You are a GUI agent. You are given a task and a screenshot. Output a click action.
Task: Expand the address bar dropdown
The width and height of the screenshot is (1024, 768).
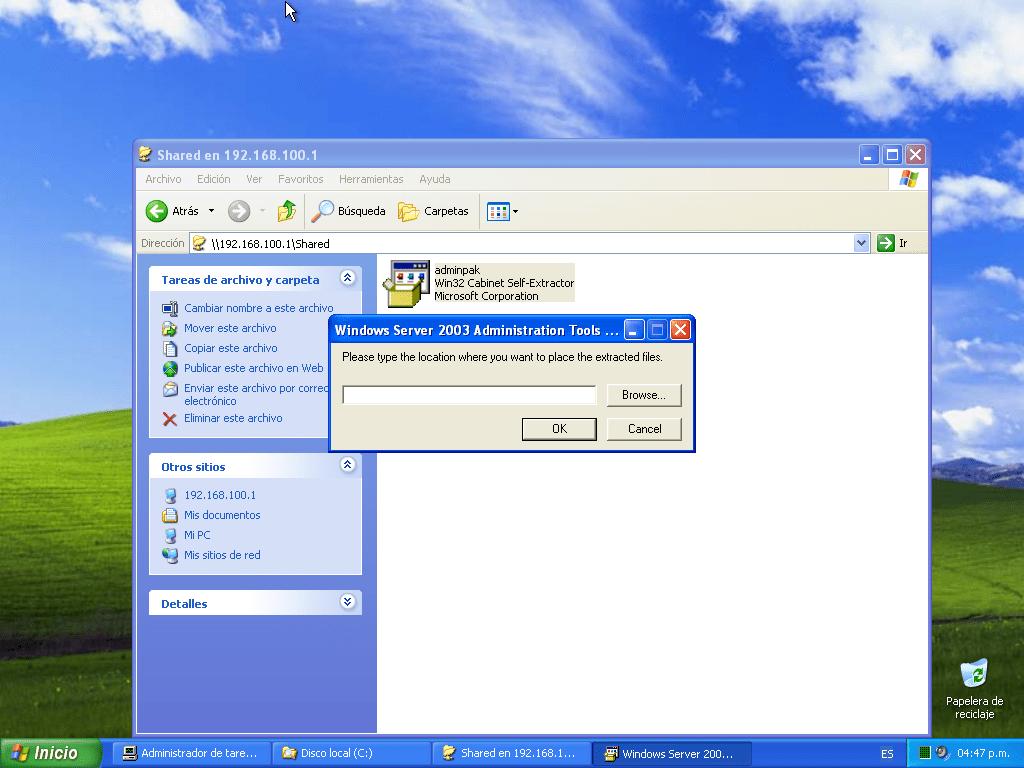coord(862,243)
